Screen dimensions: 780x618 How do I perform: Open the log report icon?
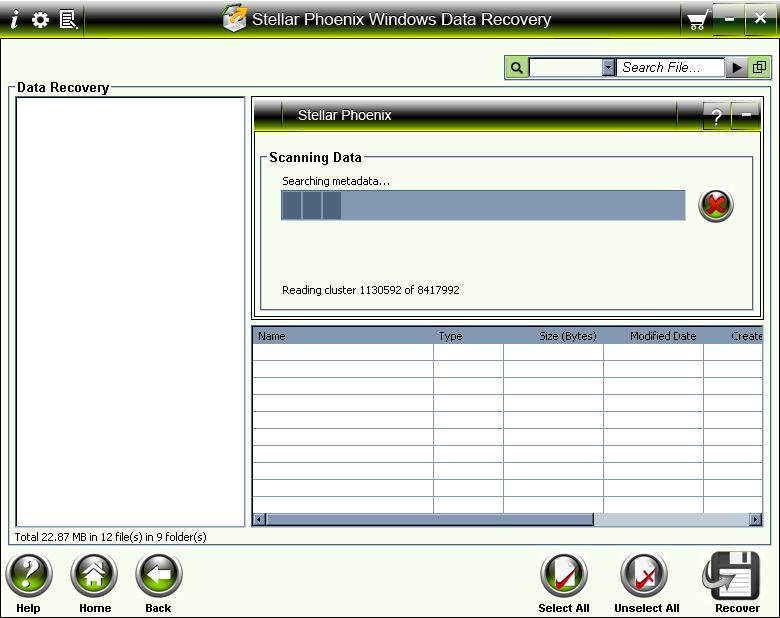[68, 19]
